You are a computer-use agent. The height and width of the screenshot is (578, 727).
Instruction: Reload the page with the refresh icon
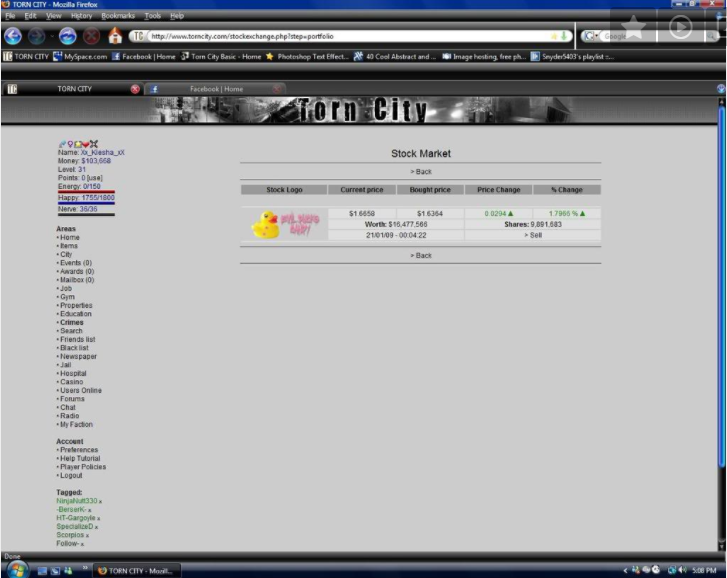[67, 36]
